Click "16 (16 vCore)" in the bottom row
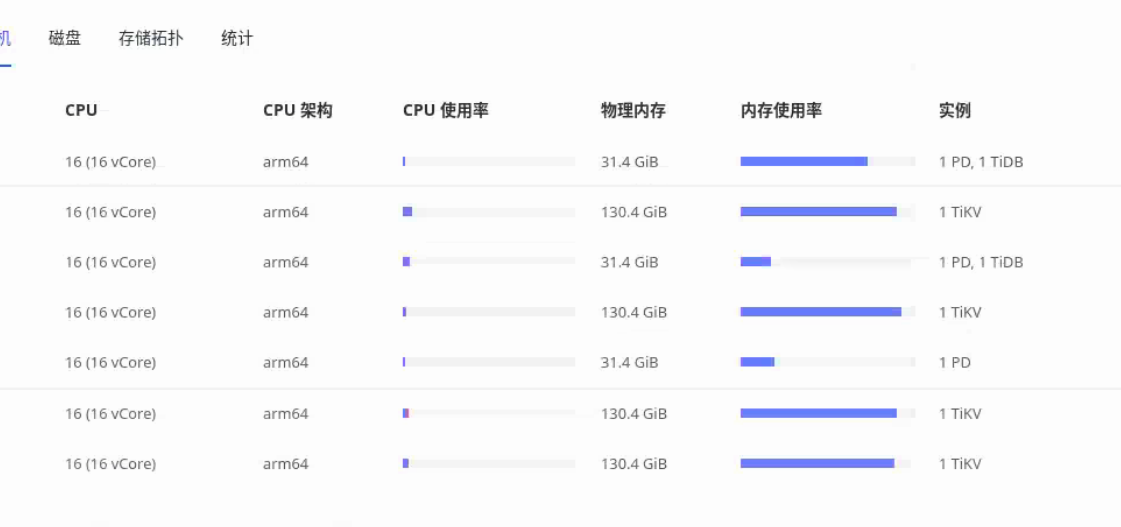The width and height of the screenshot is (1121, 527). click(x=110, y=464)
